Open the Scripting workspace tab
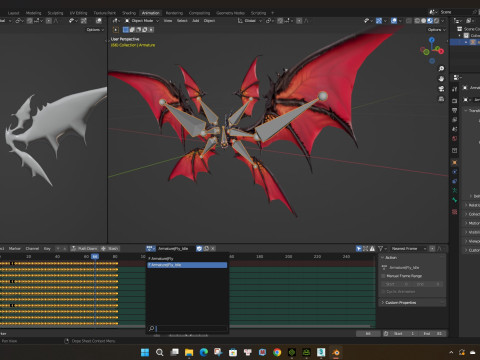Viewport: 480px width, 360px height. [258, 13]
